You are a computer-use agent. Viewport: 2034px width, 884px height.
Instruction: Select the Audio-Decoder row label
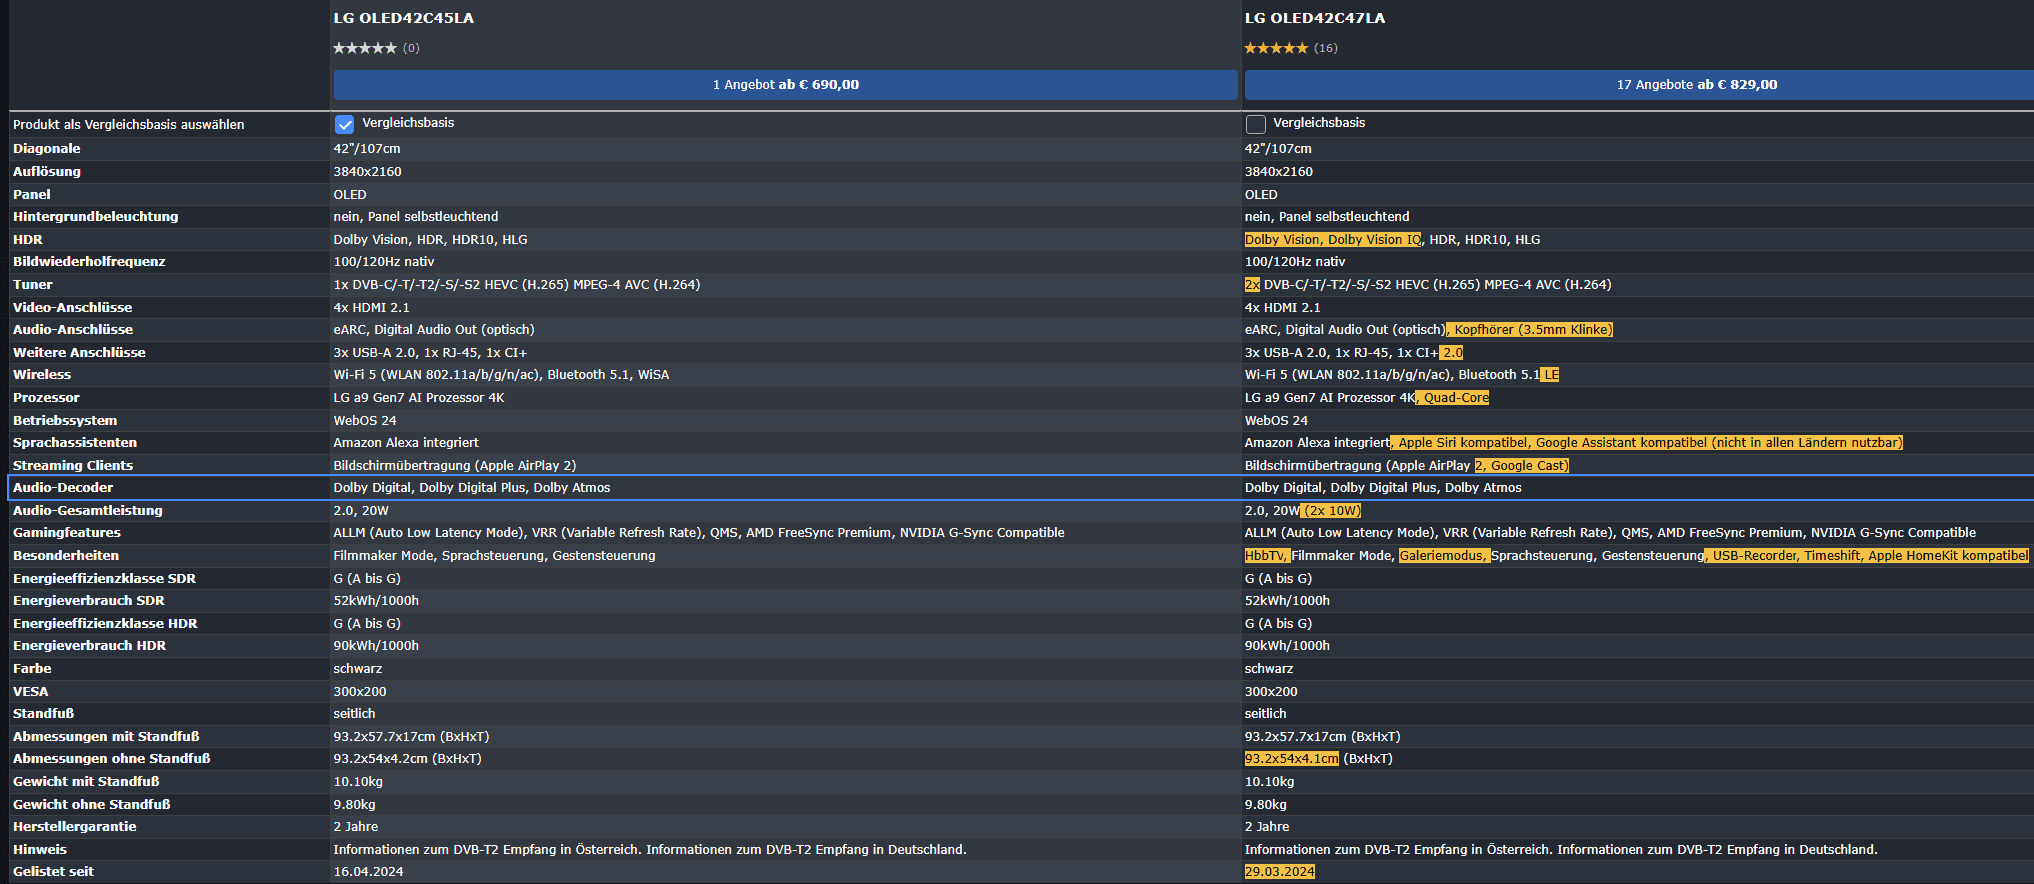click(x=63, y=488)
